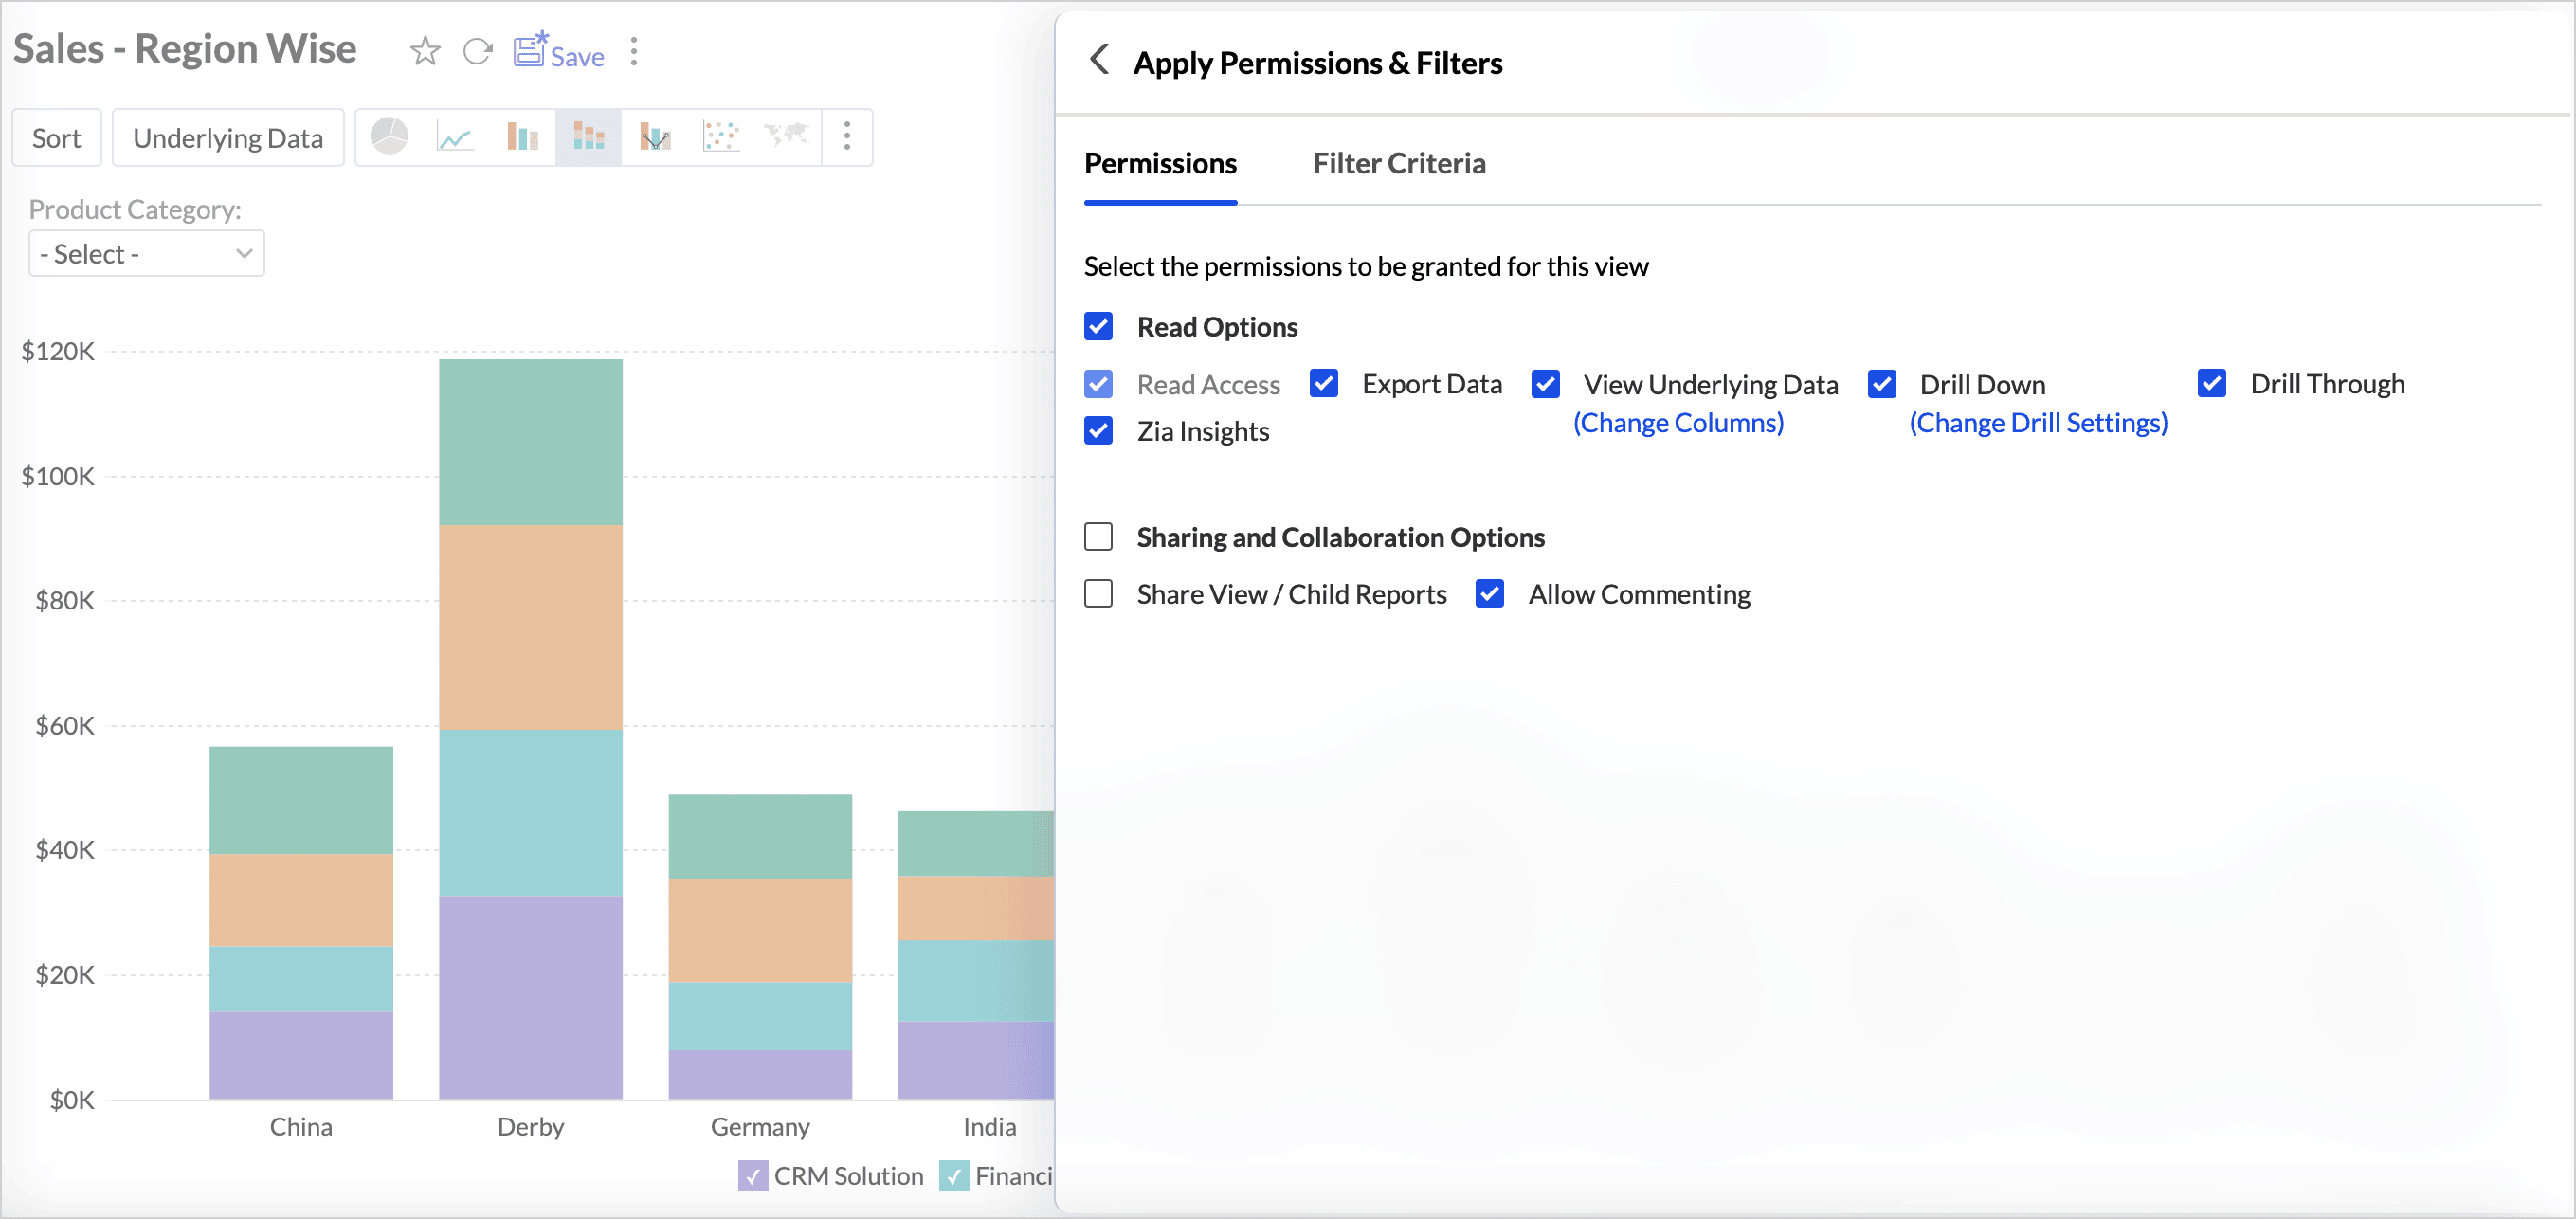2576x1219 pixels.
Task: Switch to the Filter Criteria tab
Action: pyautogui.click(x=1399, y=163)
